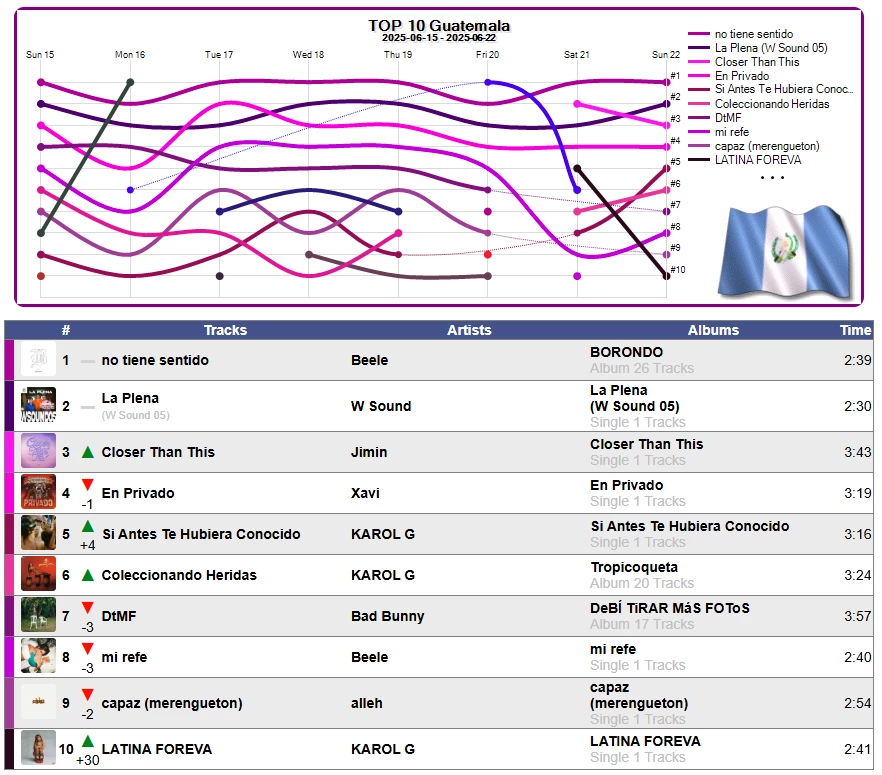Image resolution: width=882 pixels, height=775 pixels.
Task: Click the #1 rank label on chart
Action: pos(675,75)
